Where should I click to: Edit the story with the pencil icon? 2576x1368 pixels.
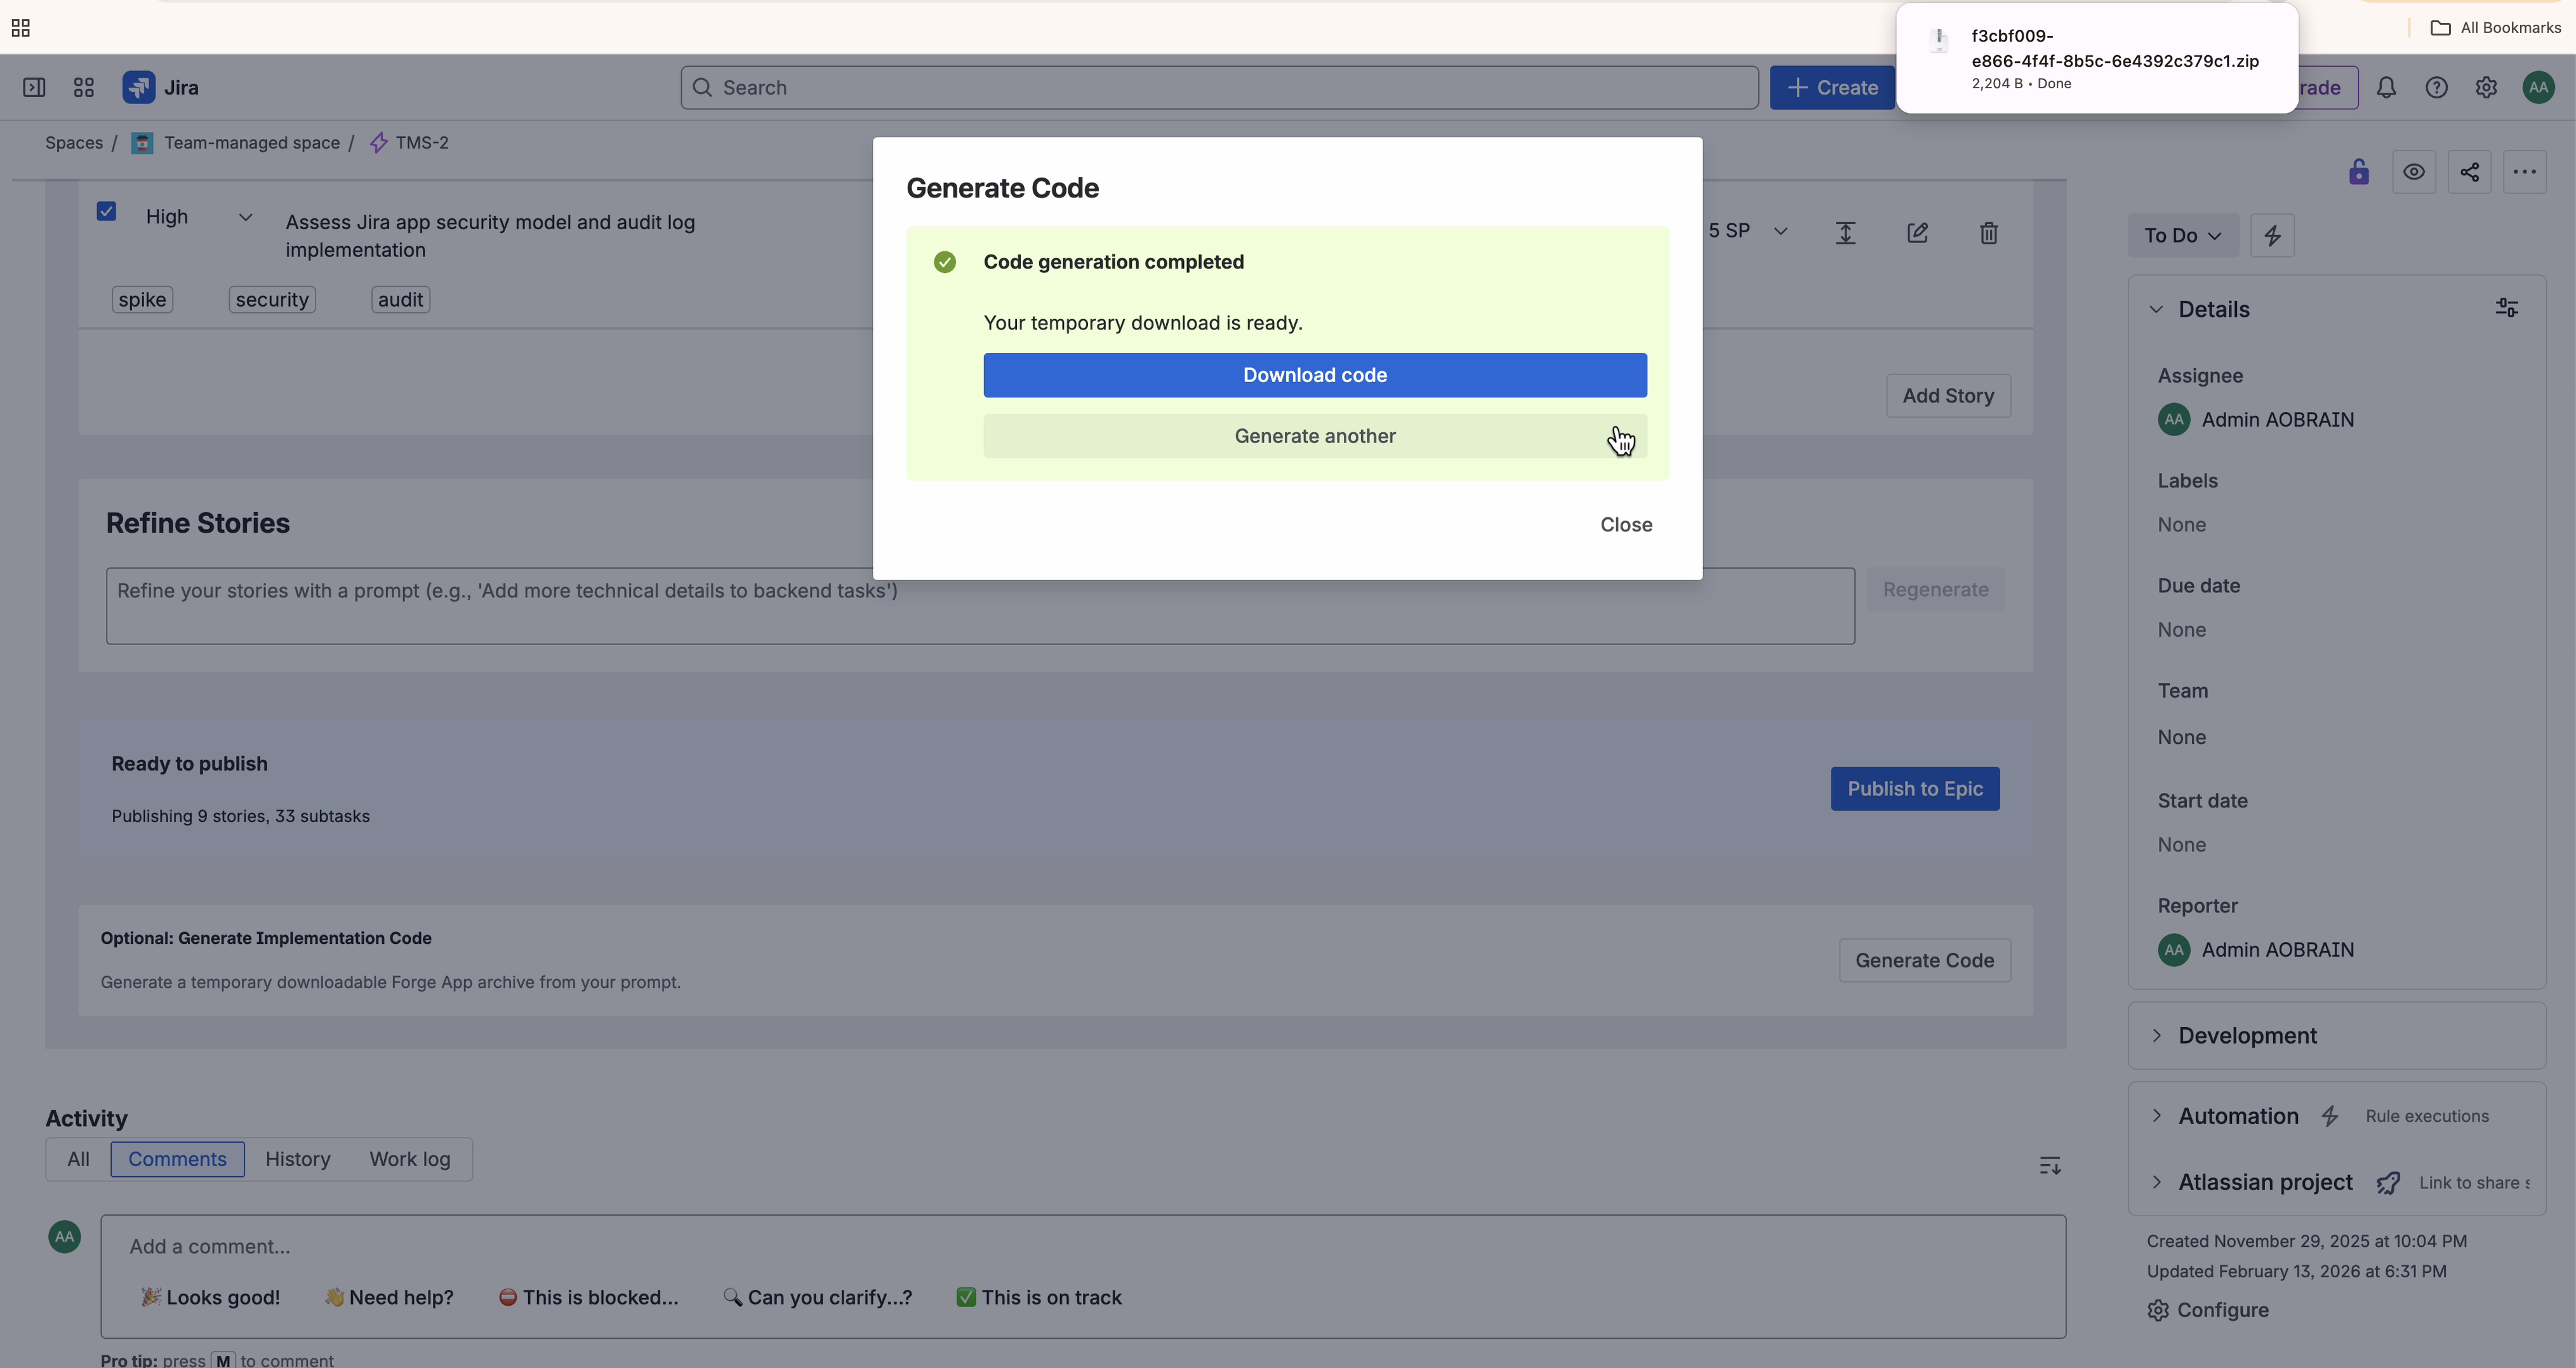[x=1917, y=233]
